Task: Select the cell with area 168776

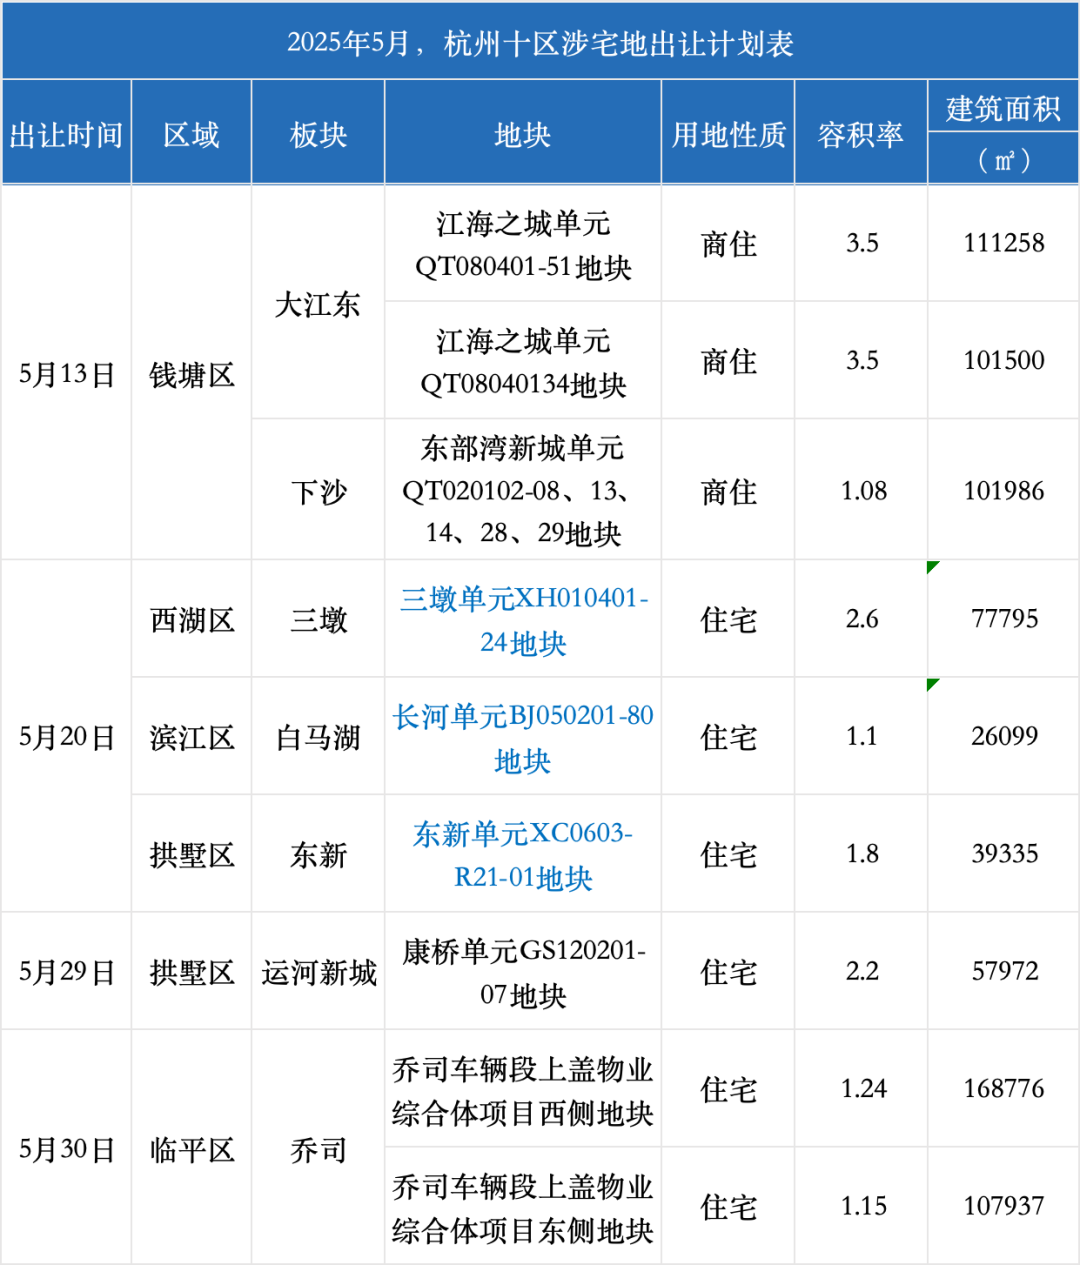Action: coord(1003,1089)
